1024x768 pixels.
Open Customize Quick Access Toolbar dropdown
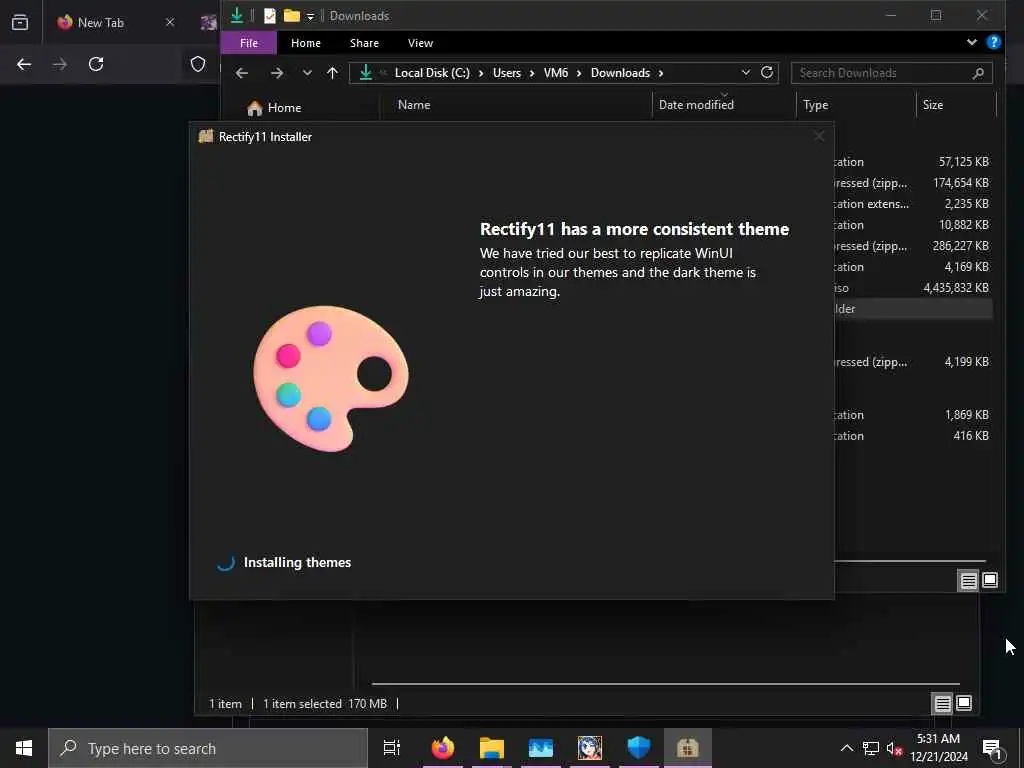pos(310,16)
